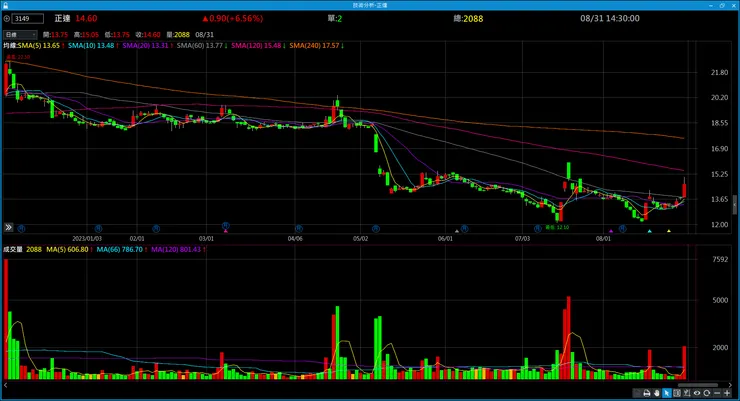740x401 pixels.
Task: Click the stock name 正達
Action: (62, 19)
